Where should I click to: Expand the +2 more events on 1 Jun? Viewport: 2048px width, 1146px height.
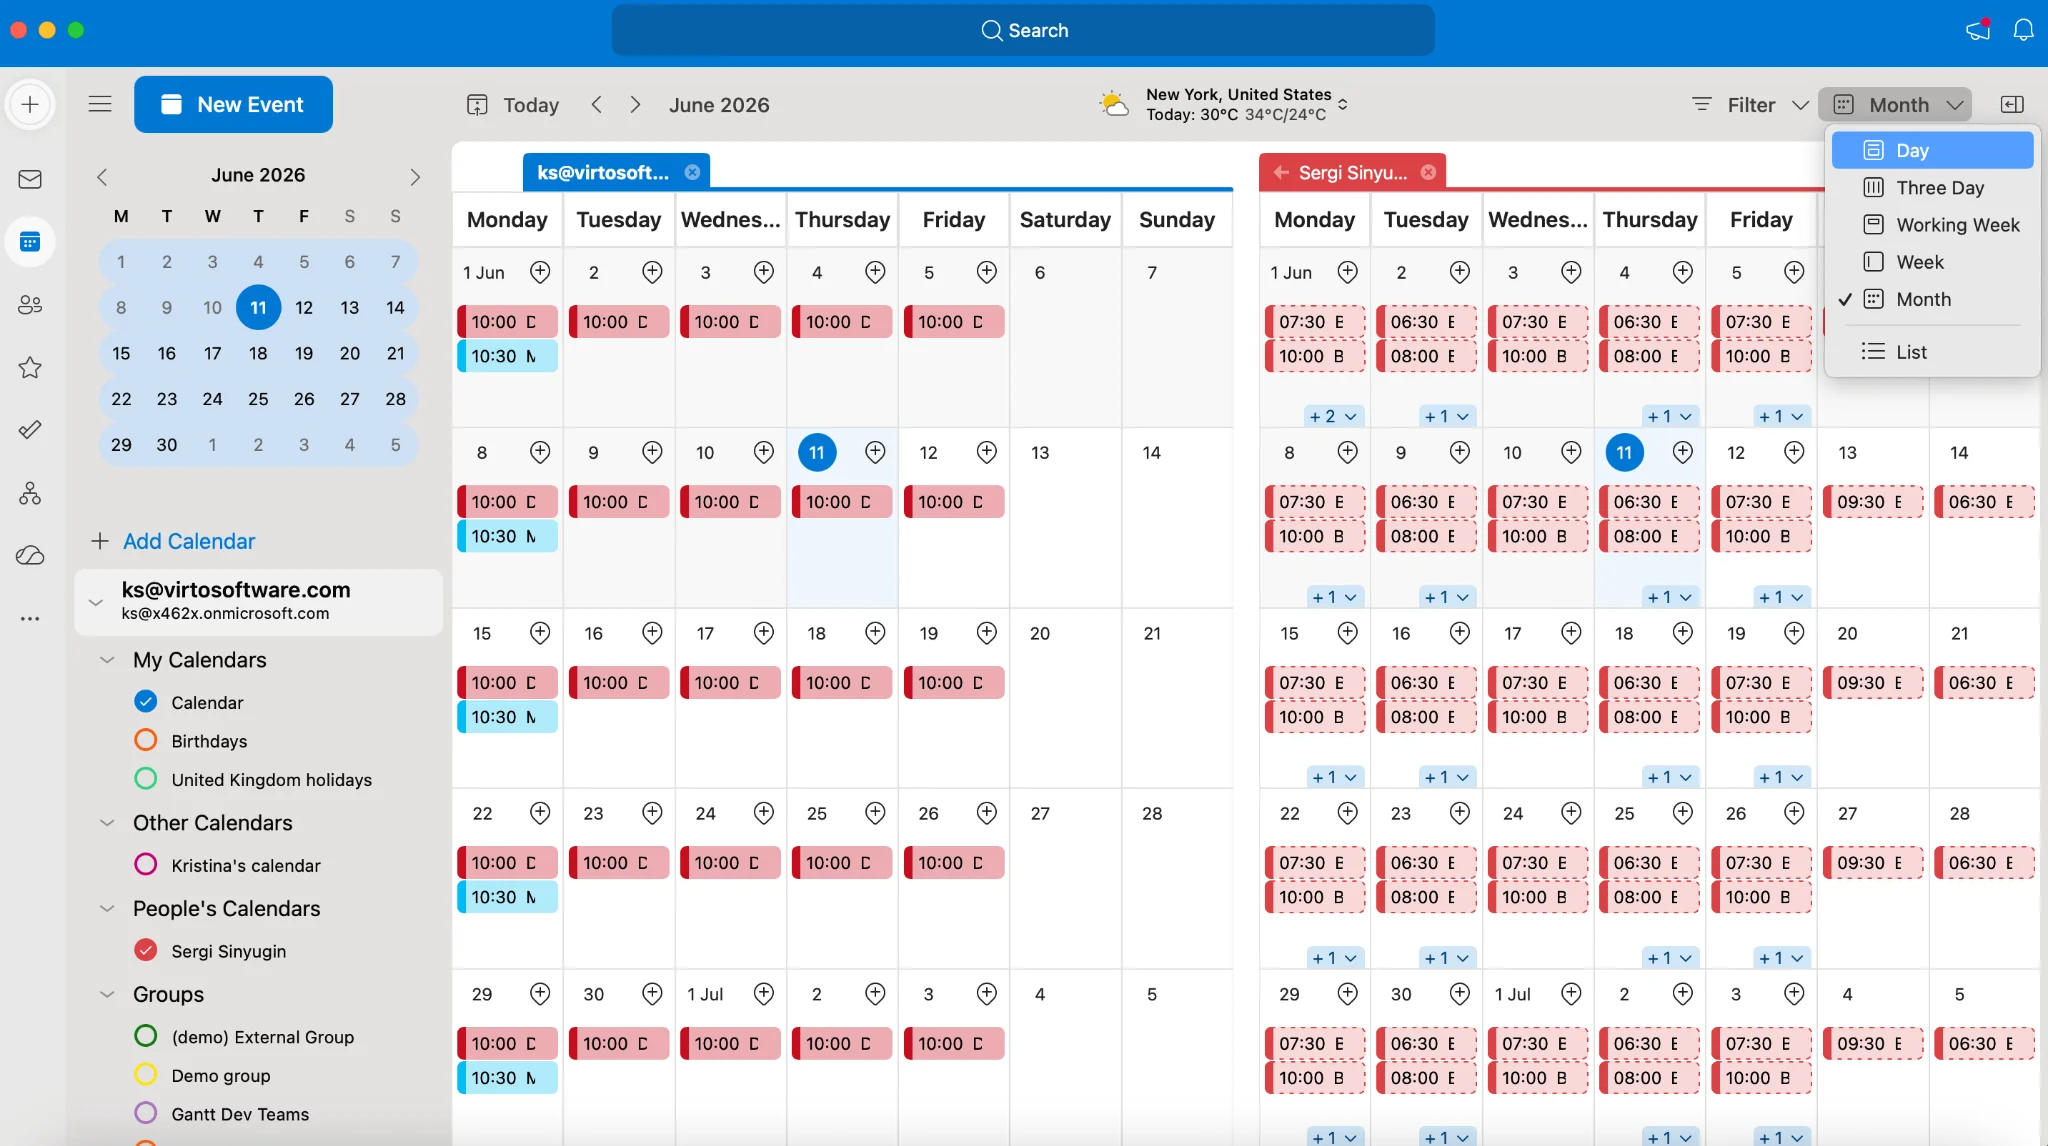[1333, 416]
